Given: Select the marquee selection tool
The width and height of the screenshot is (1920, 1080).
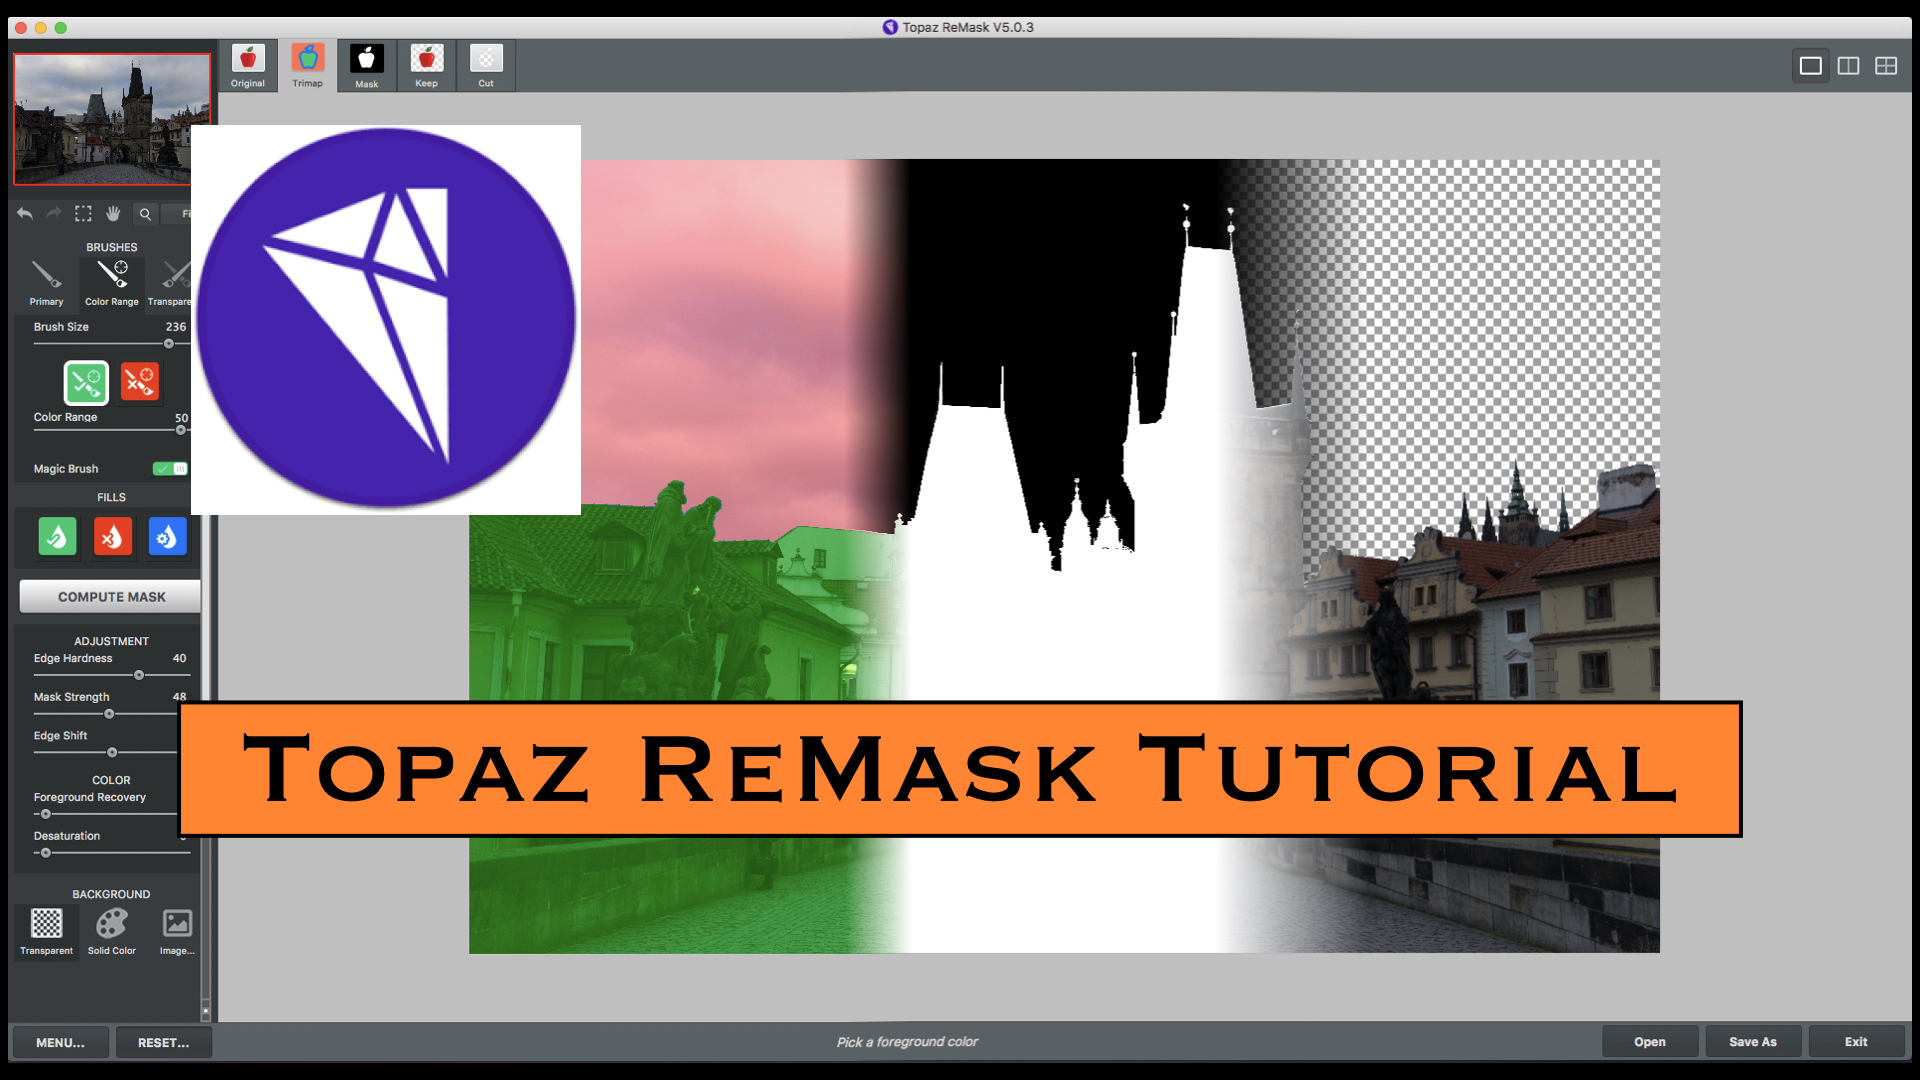Looking at the screenshot, I should point(84,213).
